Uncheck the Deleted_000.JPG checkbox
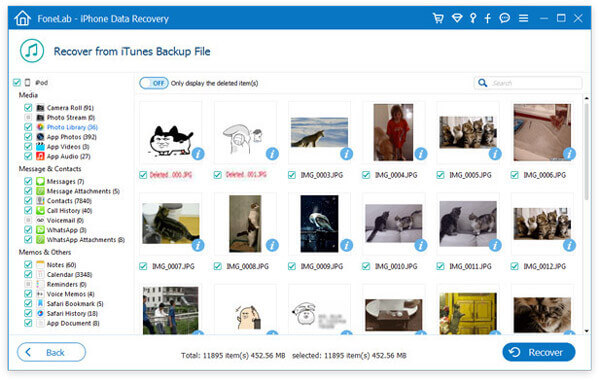 (x=143, y=175)
